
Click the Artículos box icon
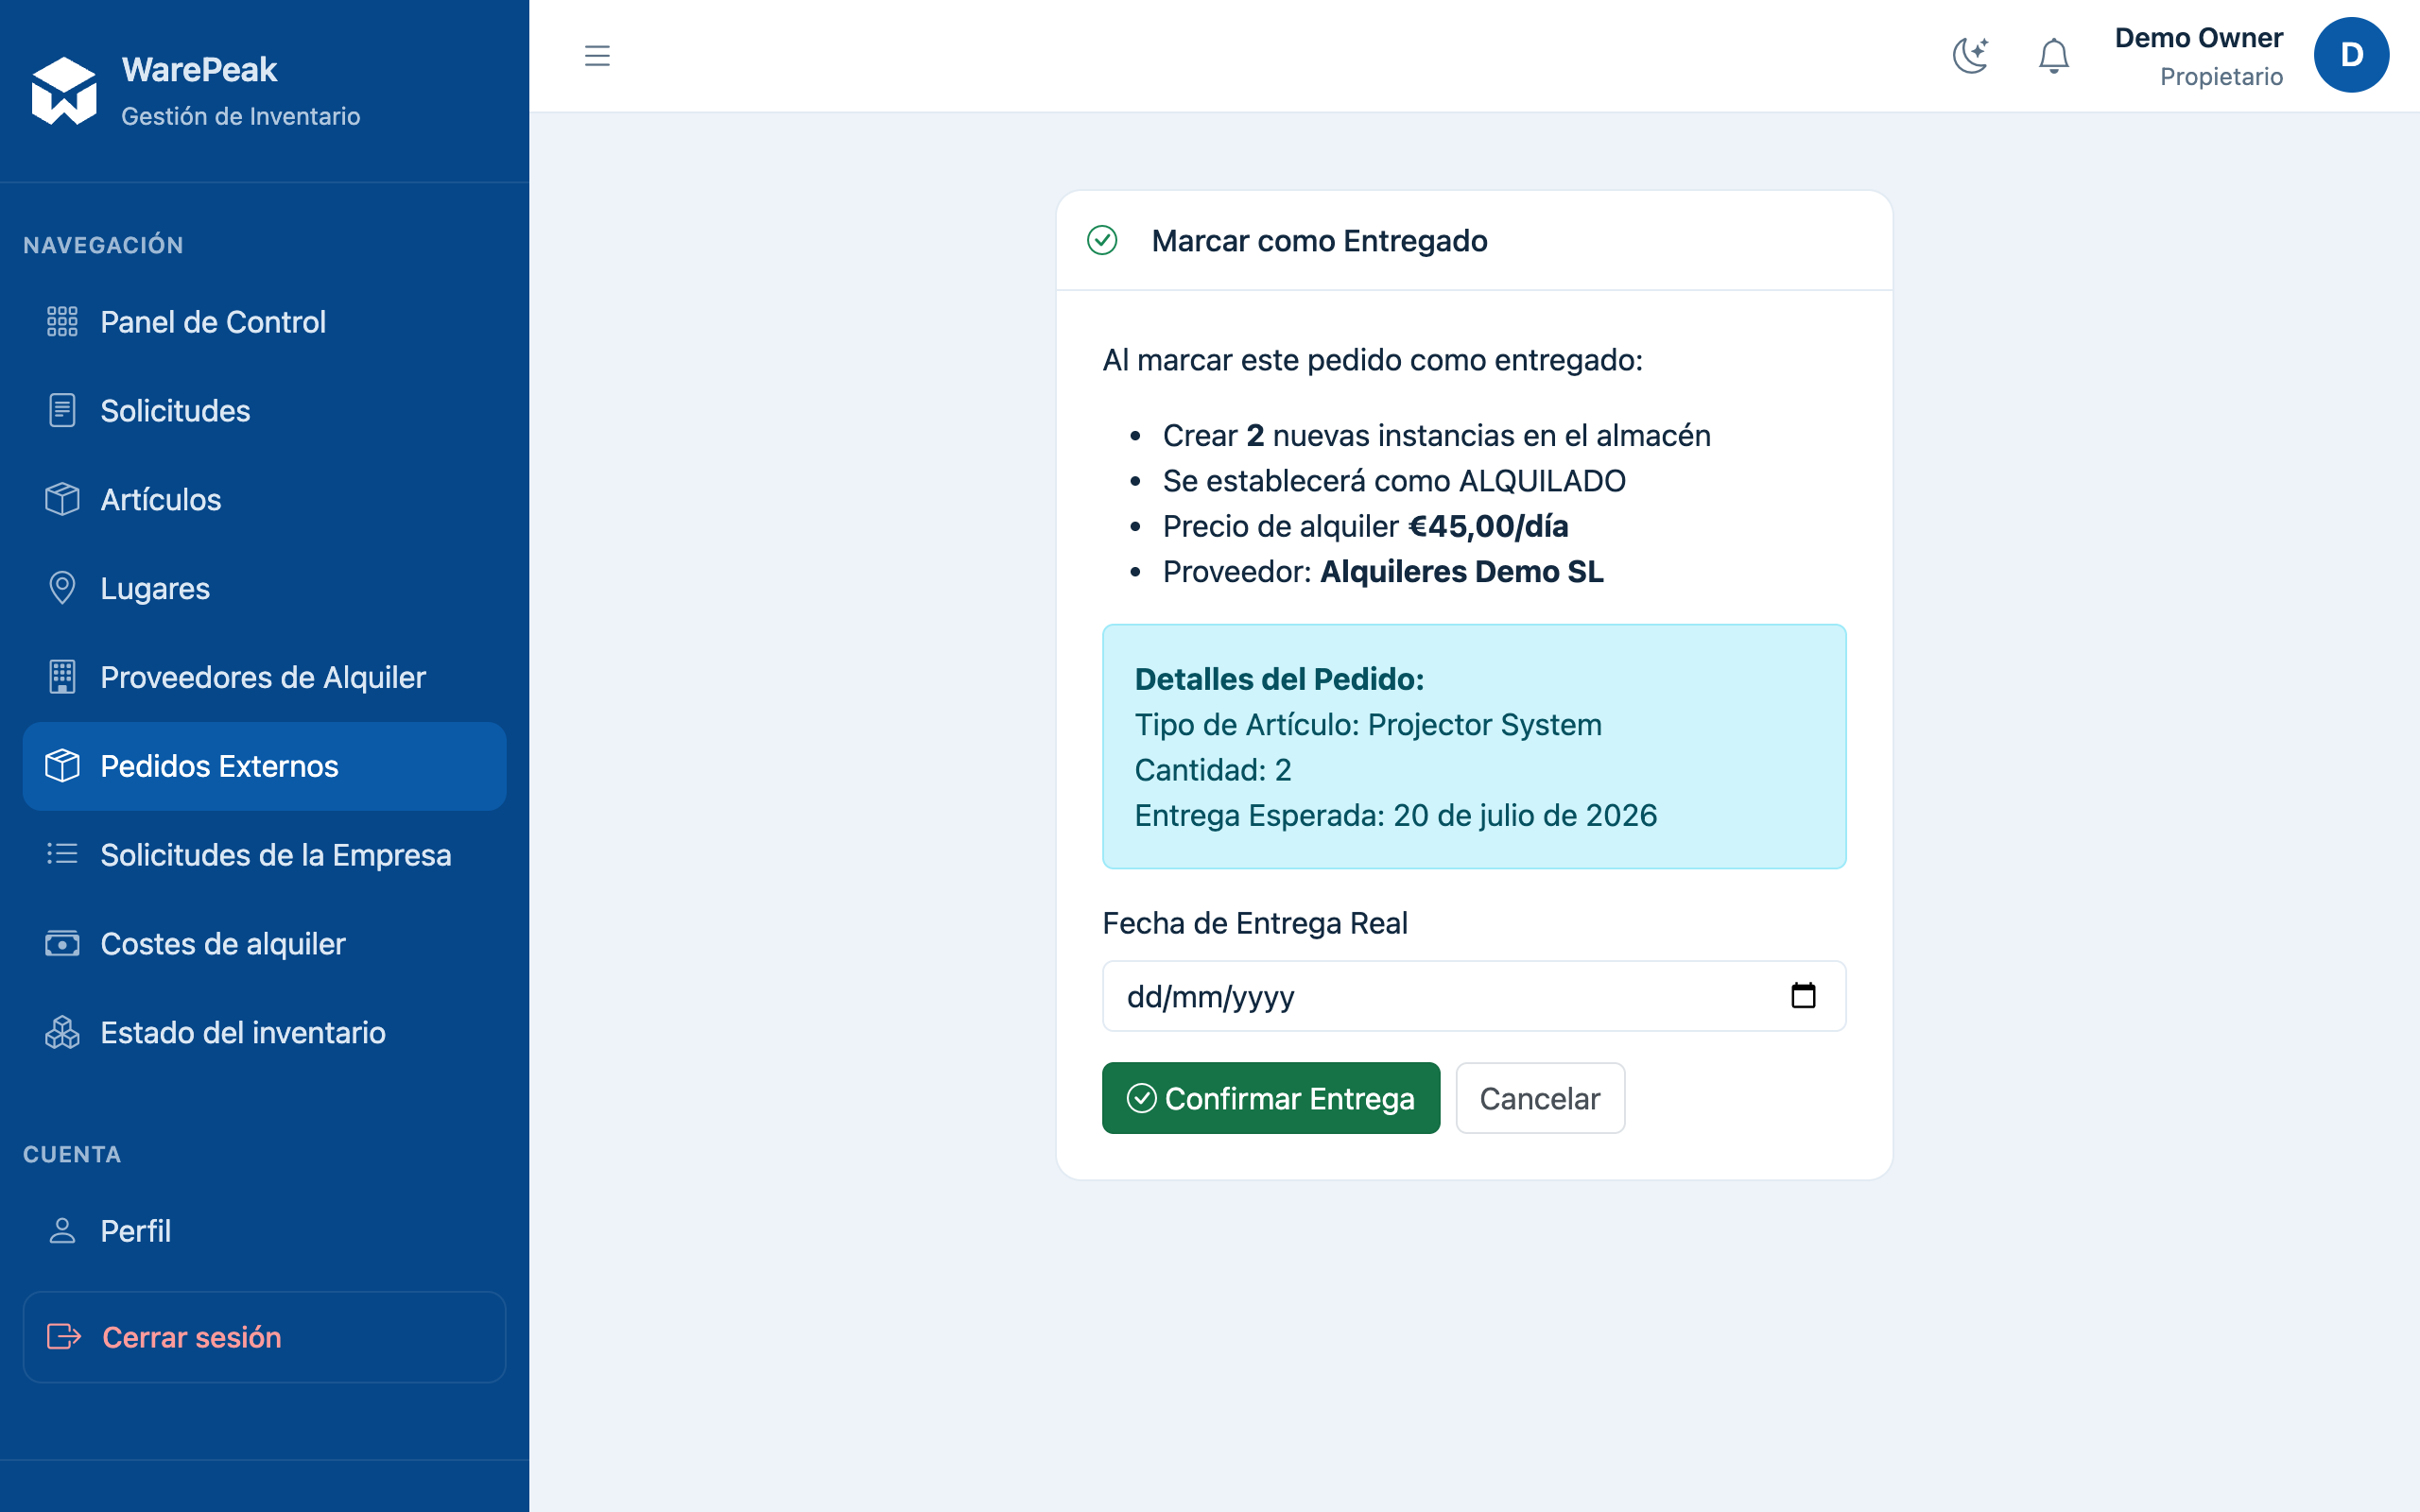click(x=62, y=499)
